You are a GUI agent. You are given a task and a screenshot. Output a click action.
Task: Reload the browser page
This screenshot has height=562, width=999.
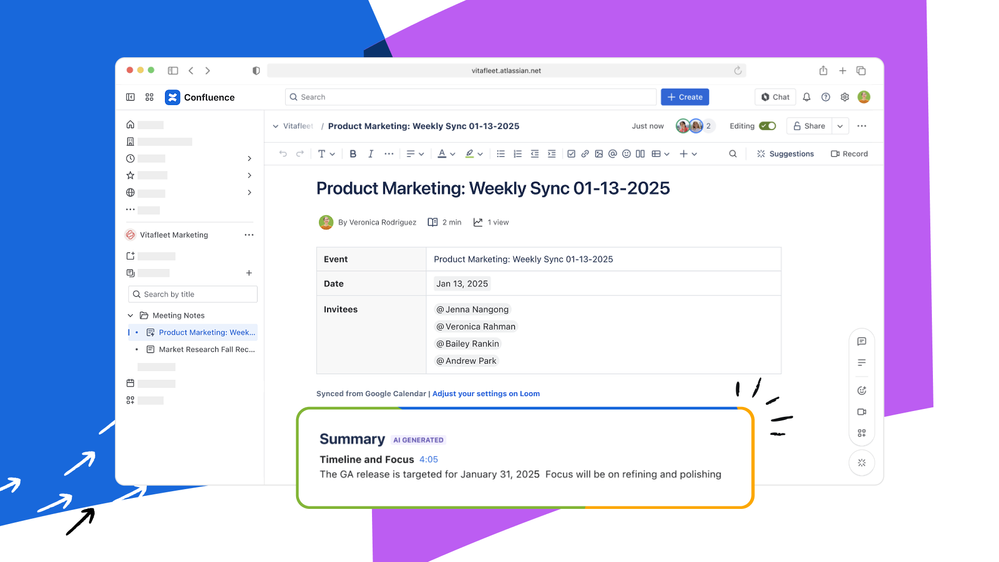[x=738, y=71]
